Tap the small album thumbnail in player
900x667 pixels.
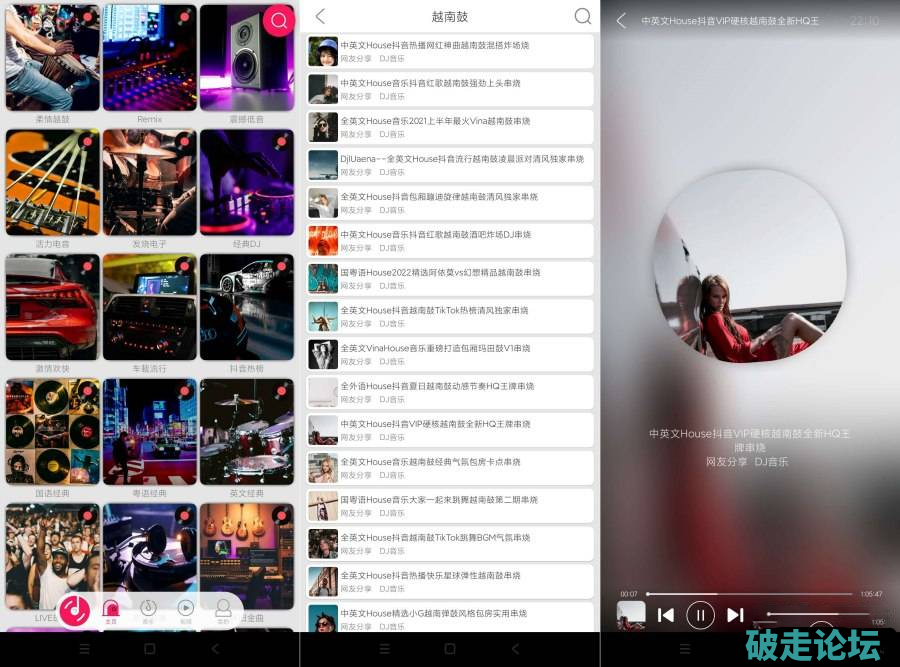pos(631,615)
